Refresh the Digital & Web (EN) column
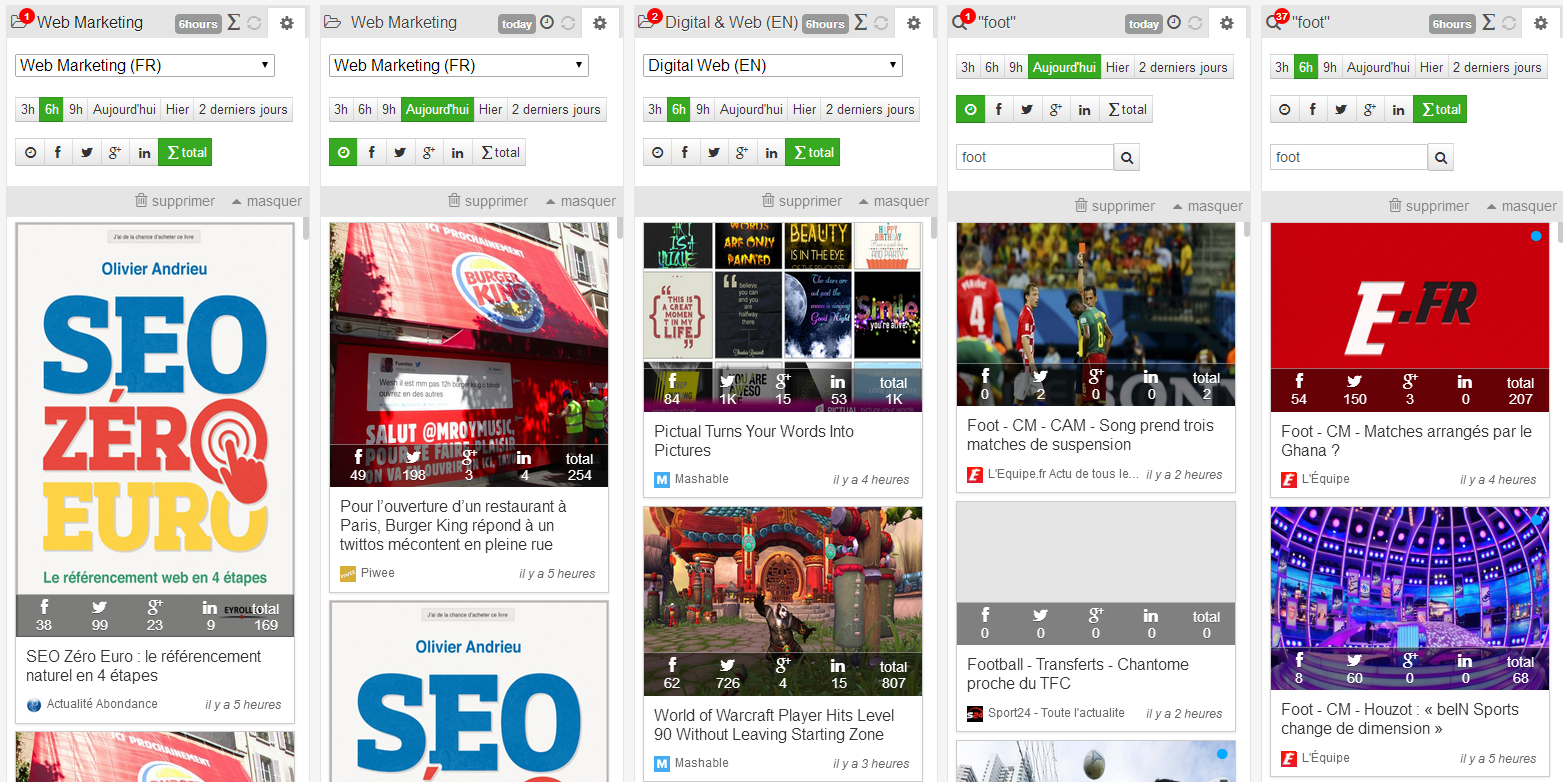This screenshot has height=782, width=1563. point(881,23)
